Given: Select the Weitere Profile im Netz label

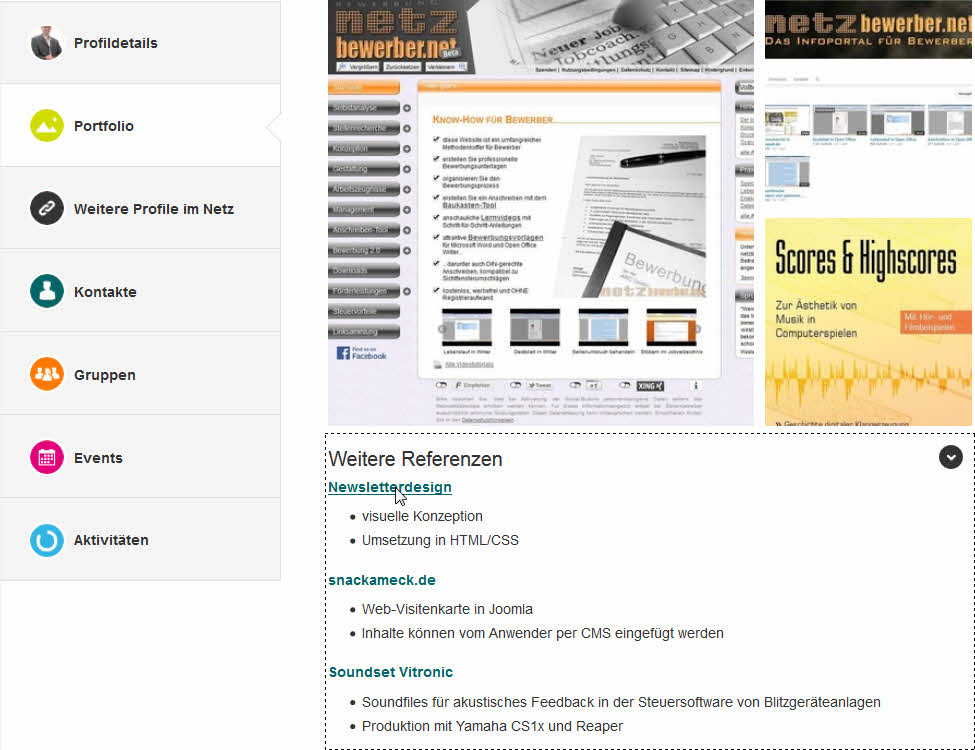Looking at the screenshot, I should click(153, 209).
